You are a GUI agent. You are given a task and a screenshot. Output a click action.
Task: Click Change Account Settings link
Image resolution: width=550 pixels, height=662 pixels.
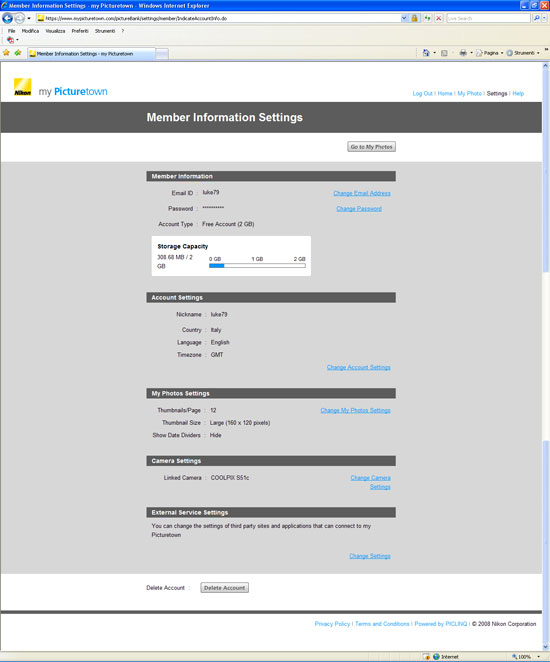pos(358,367)
